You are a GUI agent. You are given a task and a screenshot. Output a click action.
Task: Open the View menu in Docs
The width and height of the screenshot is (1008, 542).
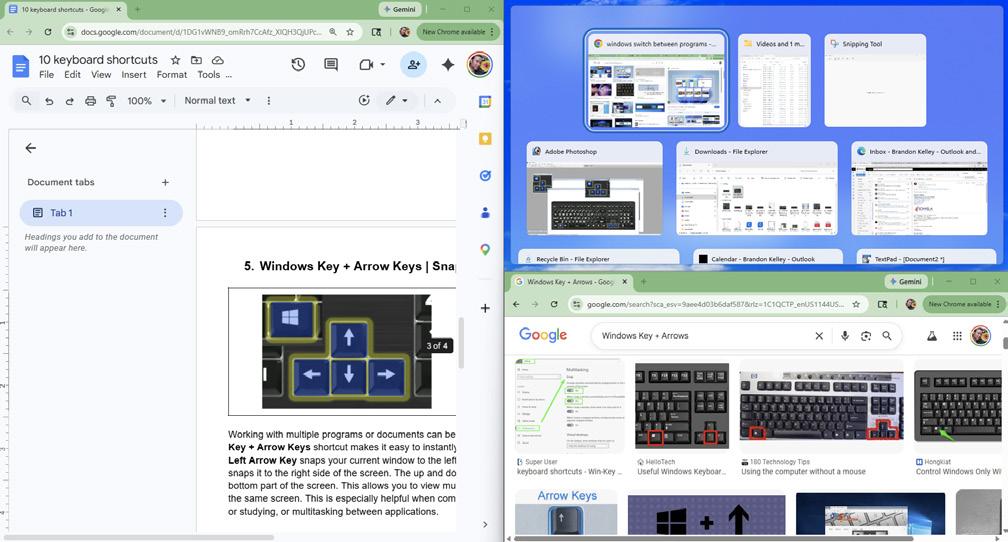tap(101, 75)
